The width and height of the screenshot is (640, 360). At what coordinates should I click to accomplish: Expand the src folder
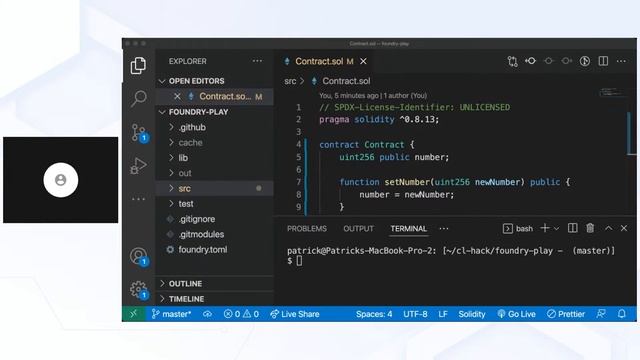pos(214,189)
